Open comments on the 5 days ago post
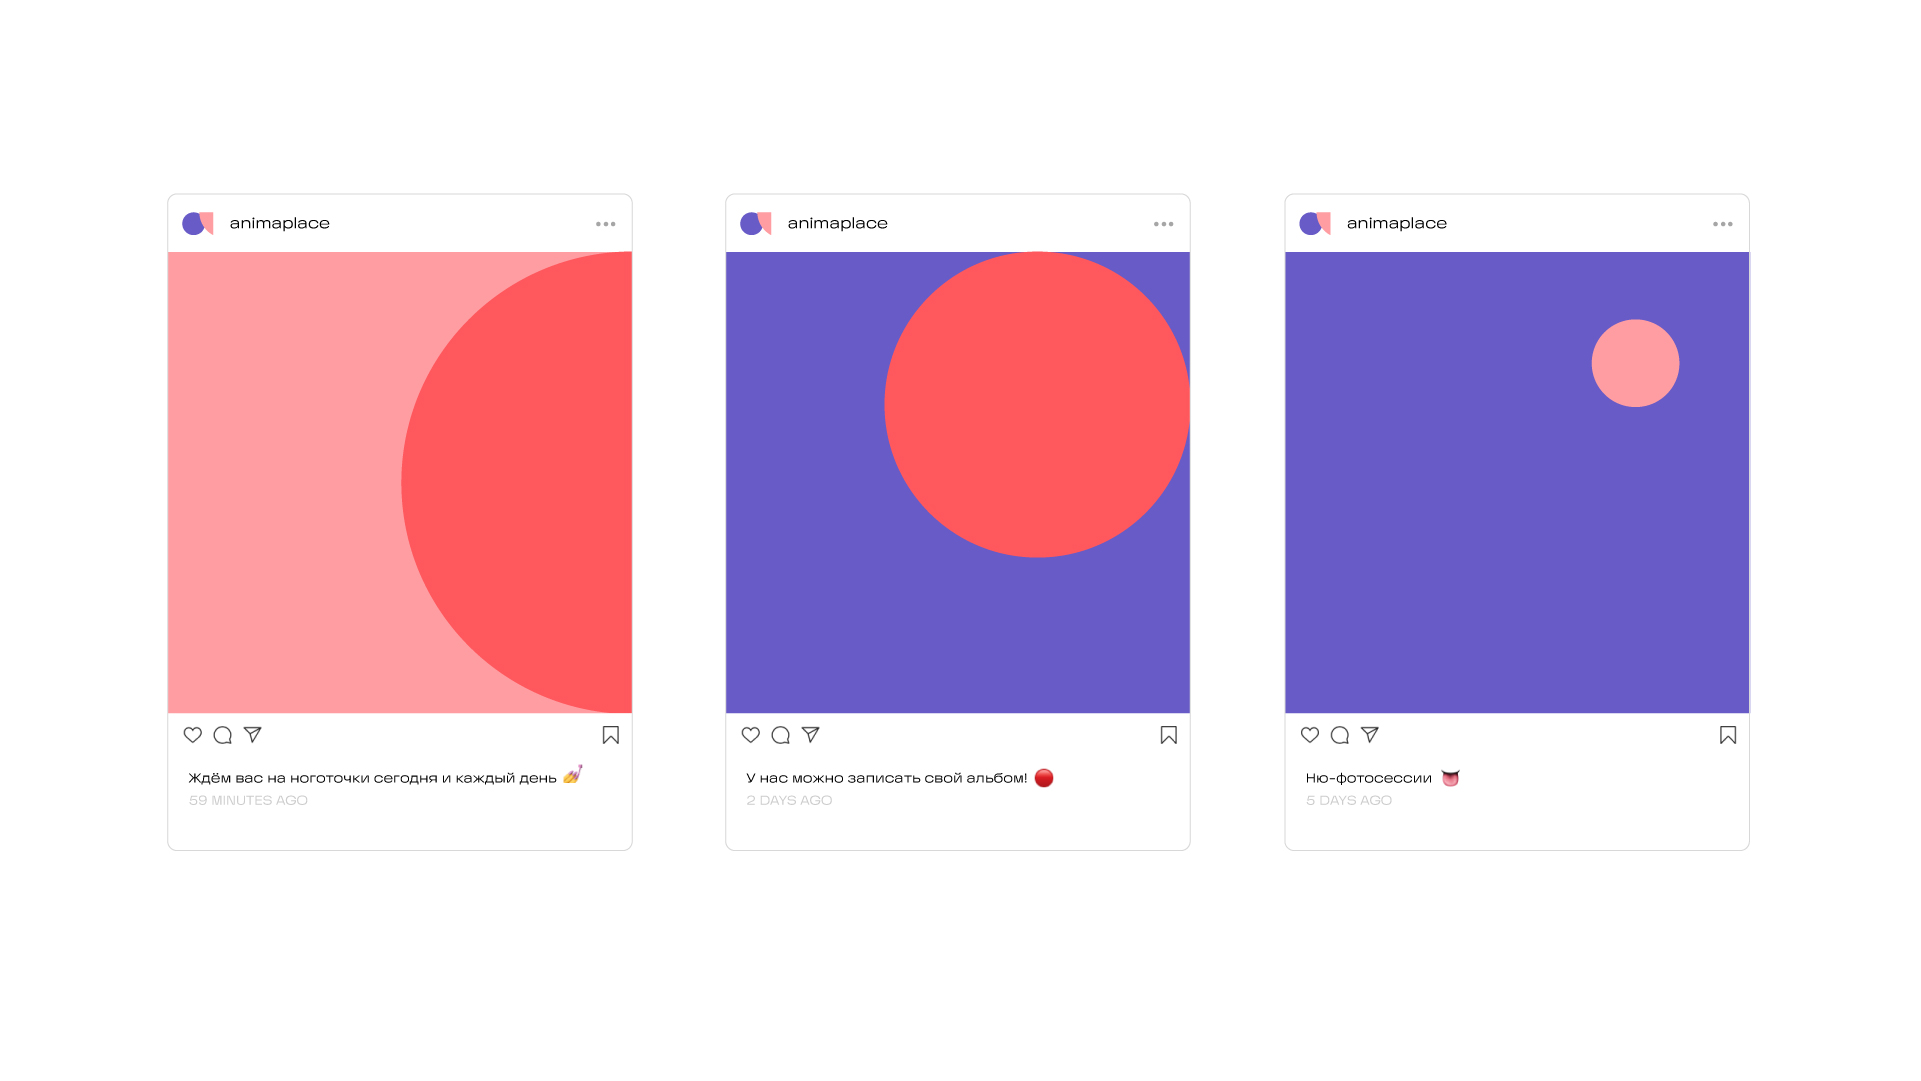Viewport: 1921px width, 1081px height. coord(1340,735)
